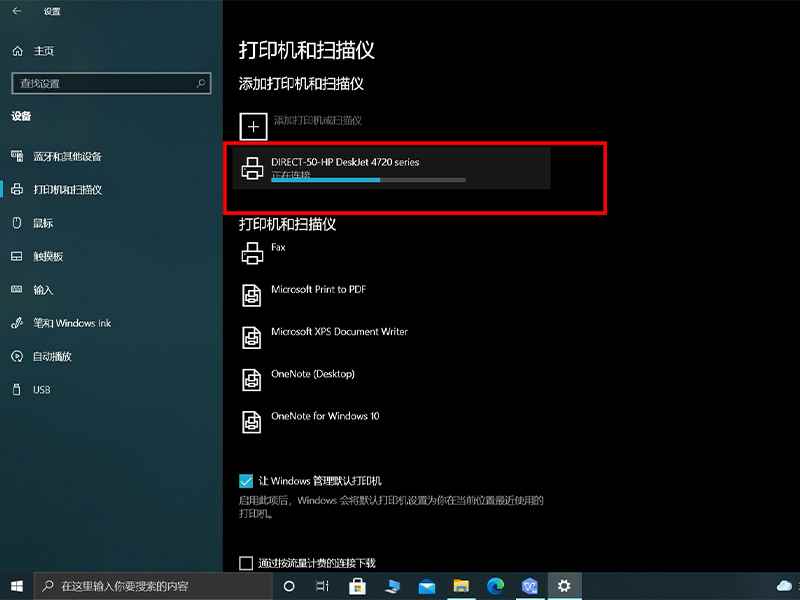Screen dimensions: 800x600
Task: Open 输入 typing settings
Action: [x=43, y=290]
